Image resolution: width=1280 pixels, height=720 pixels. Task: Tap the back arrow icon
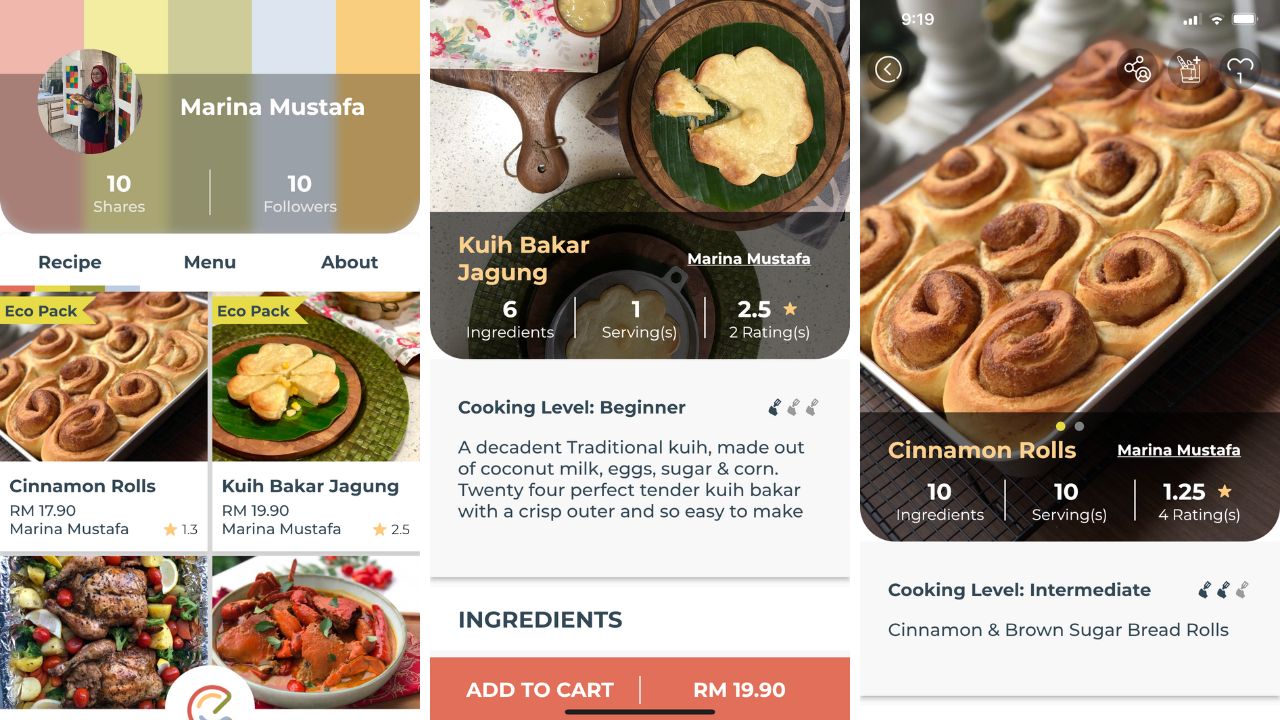pos(888,69)
